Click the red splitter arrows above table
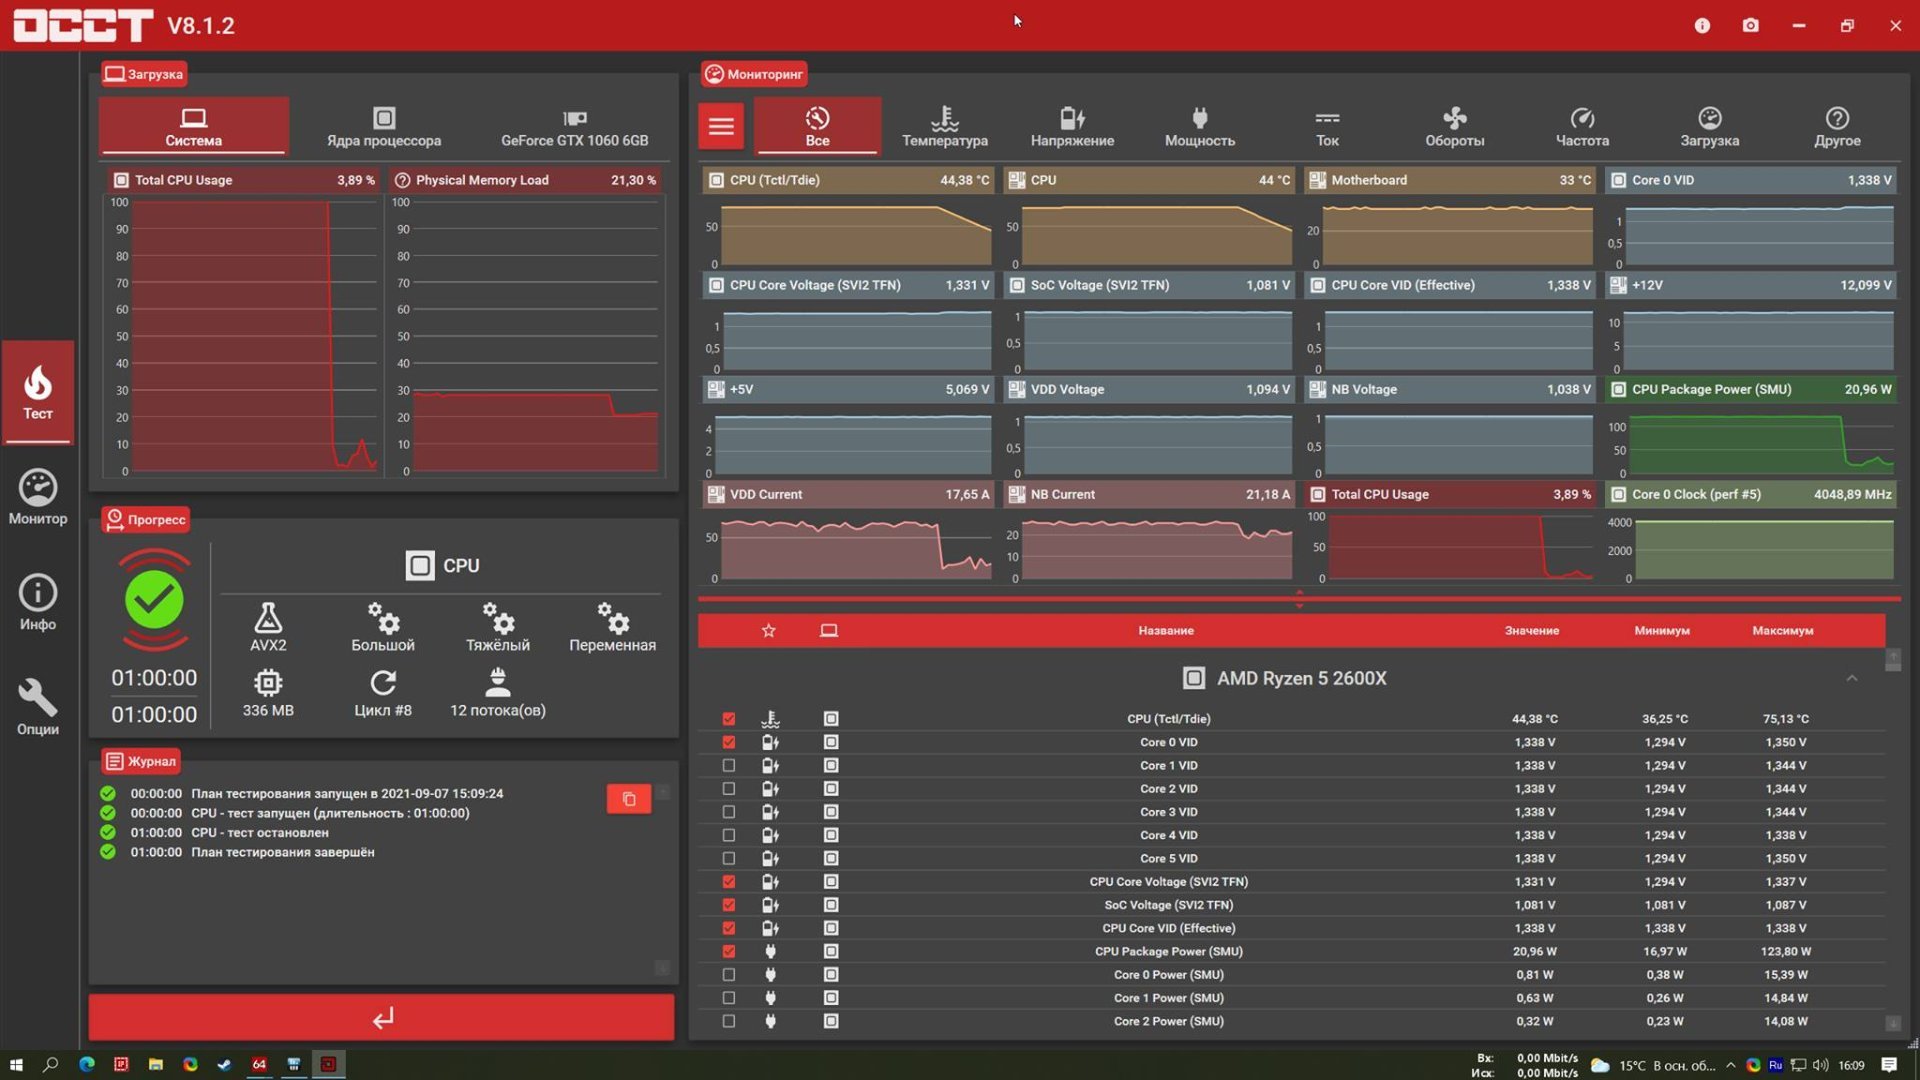Screen dimensions: 1920x1080 click(1299, 599)
